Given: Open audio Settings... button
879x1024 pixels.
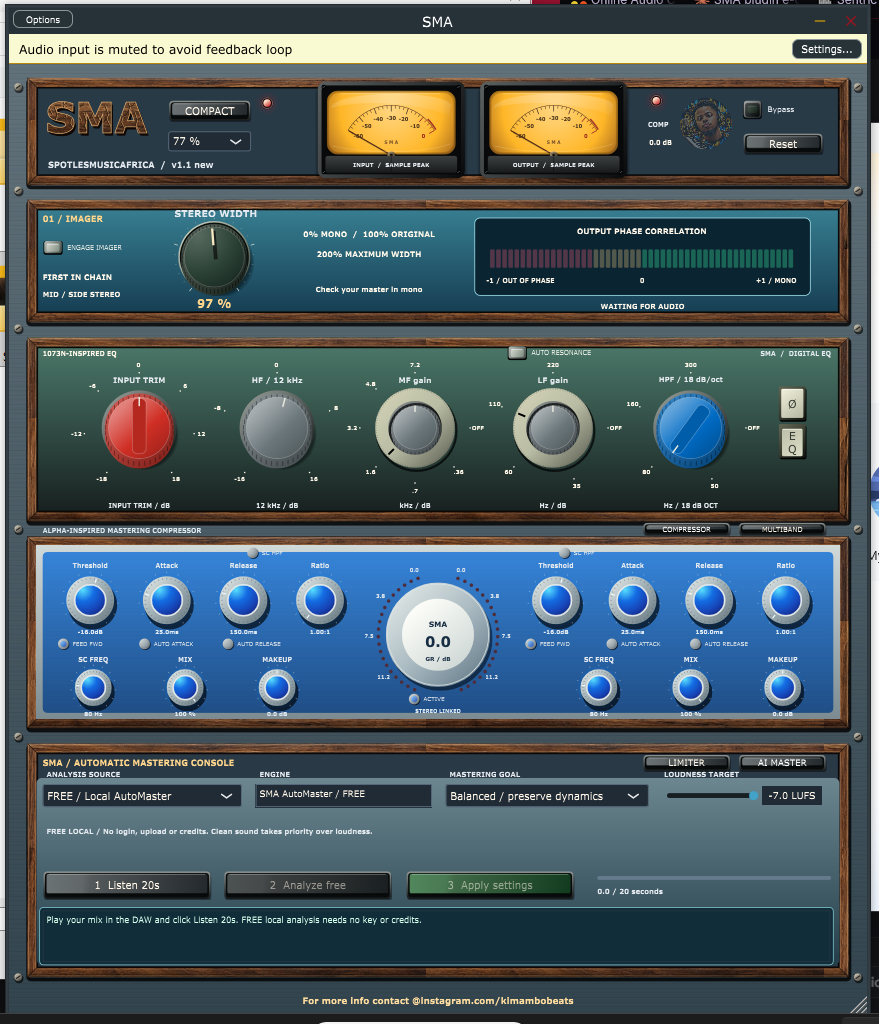Looking at the screenshot, I should [x=826, y=49].
